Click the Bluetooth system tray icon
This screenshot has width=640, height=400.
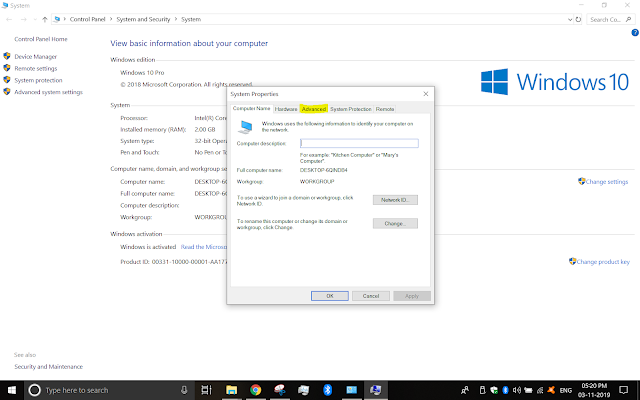[x=505, y=390]
